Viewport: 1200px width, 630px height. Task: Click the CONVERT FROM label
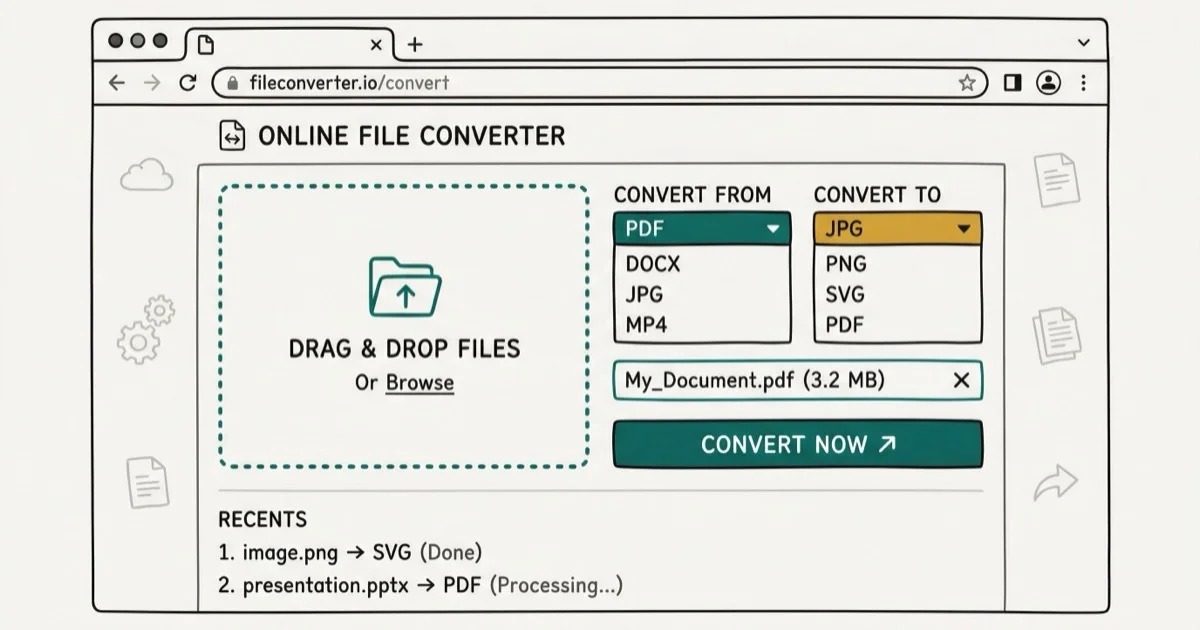click(692, 195)
